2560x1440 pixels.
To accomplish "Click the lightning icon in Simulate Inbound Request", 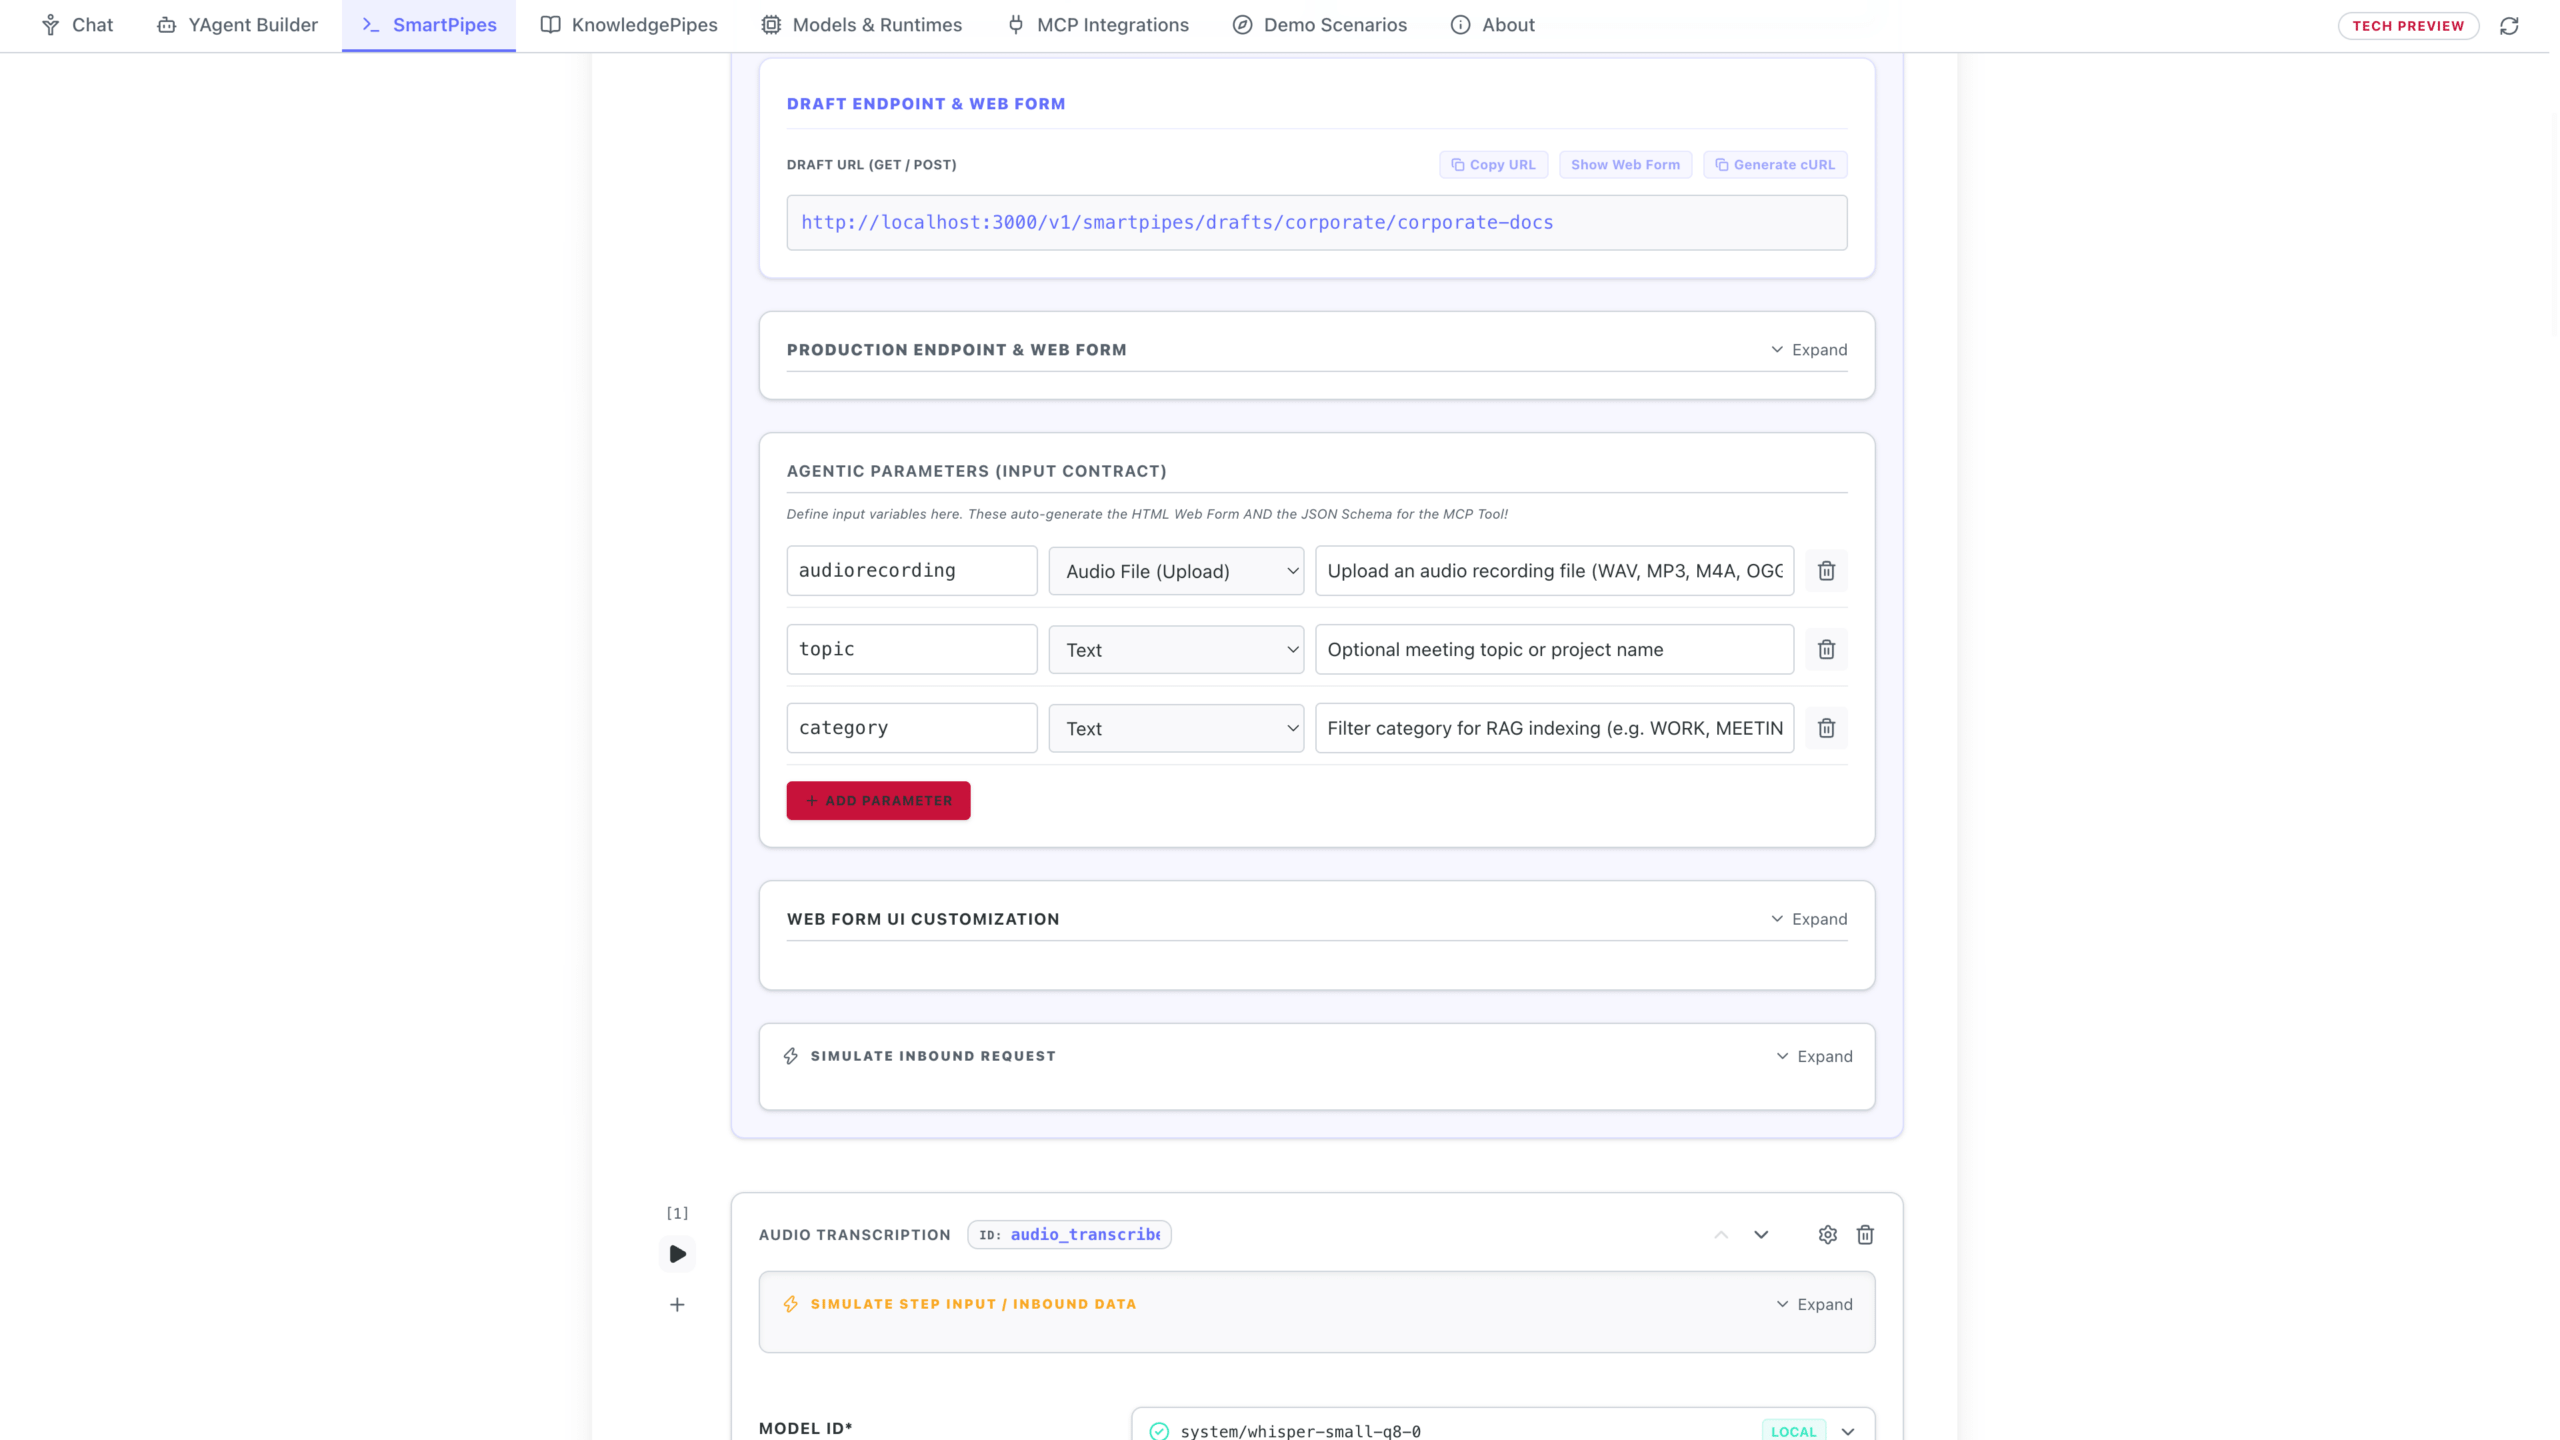I will point(791,1056).
